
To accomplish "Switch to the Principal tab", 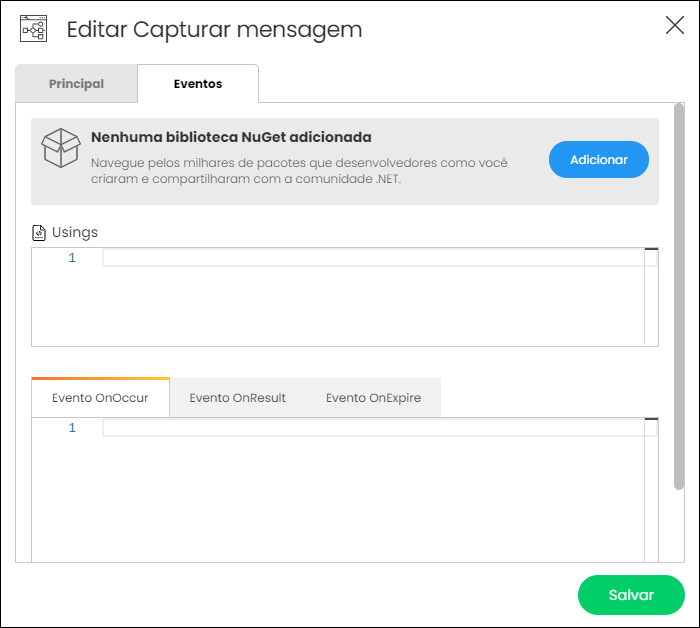I will point(76,83).
